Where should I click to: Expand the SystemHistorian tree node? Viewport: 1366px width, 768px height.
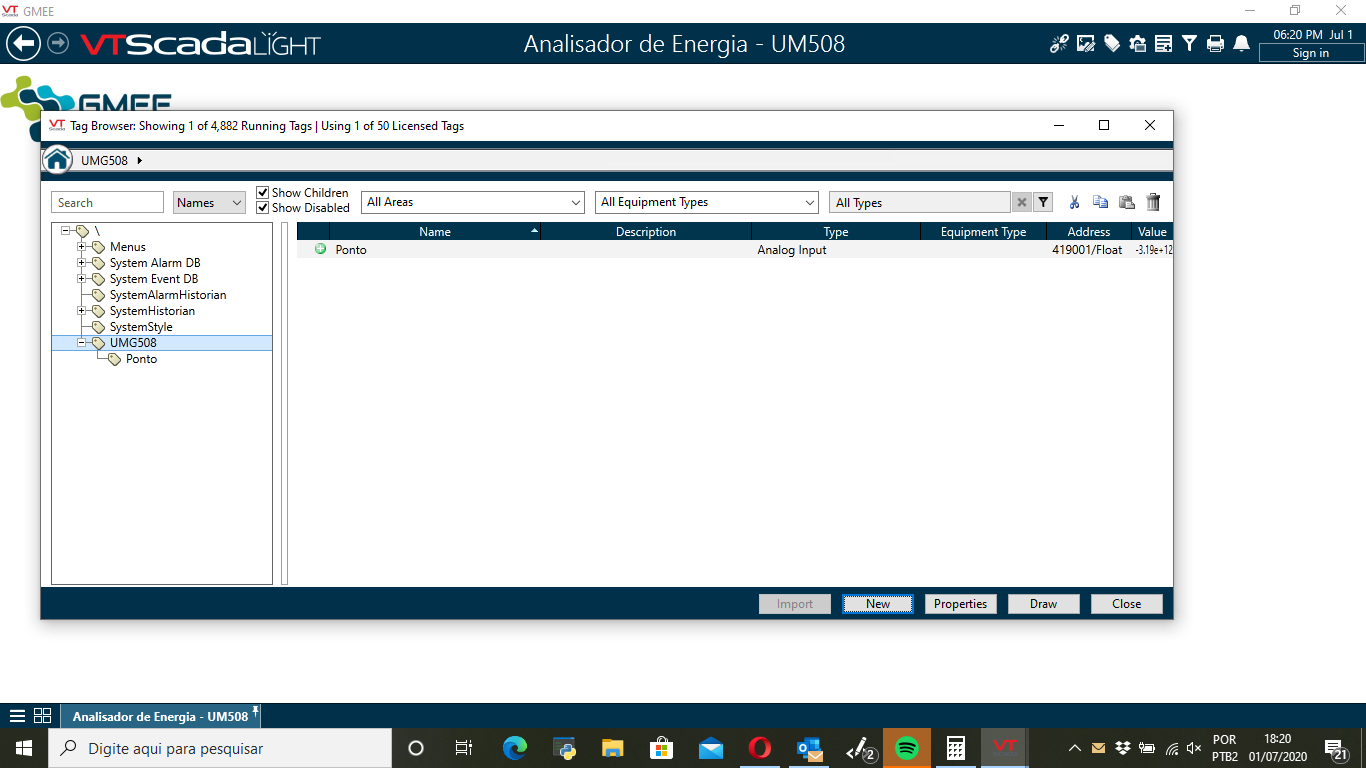[x=82, y=310]
